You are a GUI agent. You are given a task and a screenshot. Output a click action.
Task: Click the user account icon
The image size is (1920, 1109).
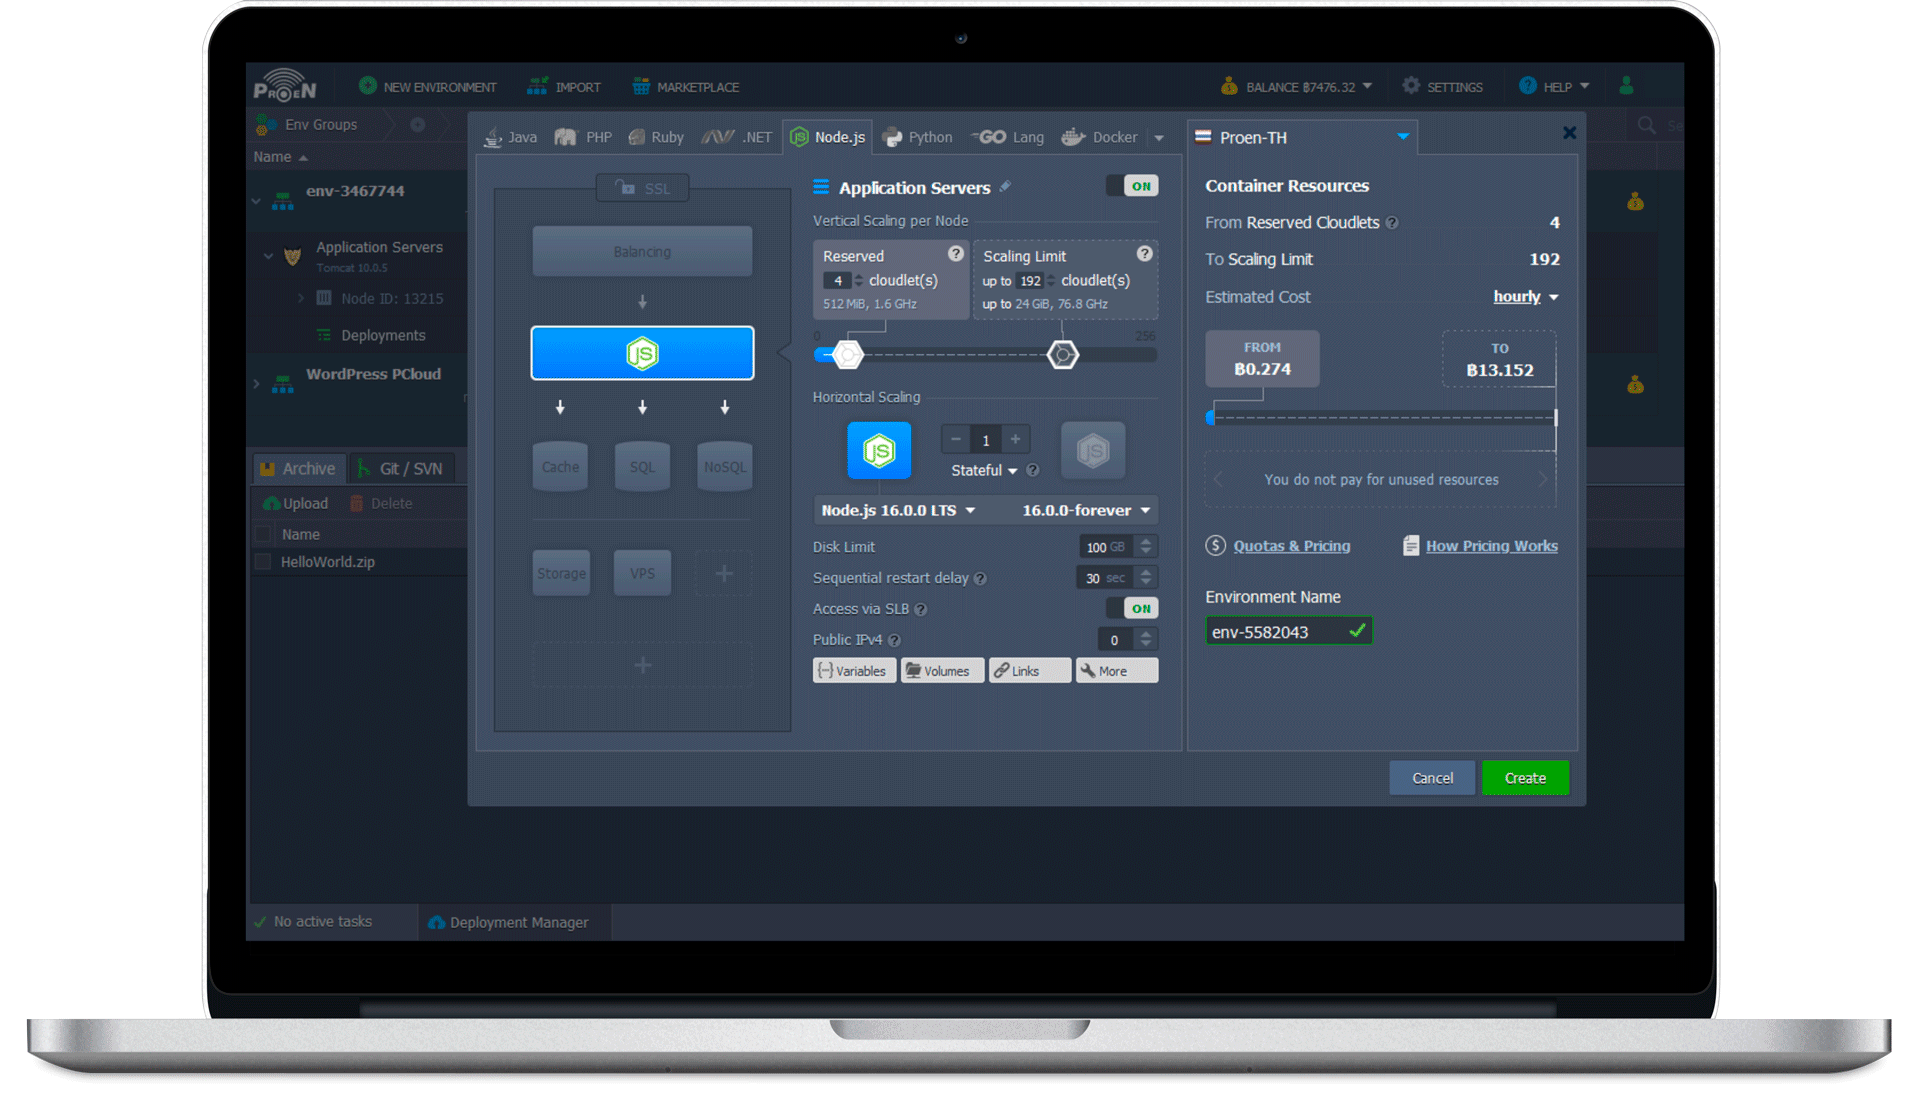tap(1627, 86)
